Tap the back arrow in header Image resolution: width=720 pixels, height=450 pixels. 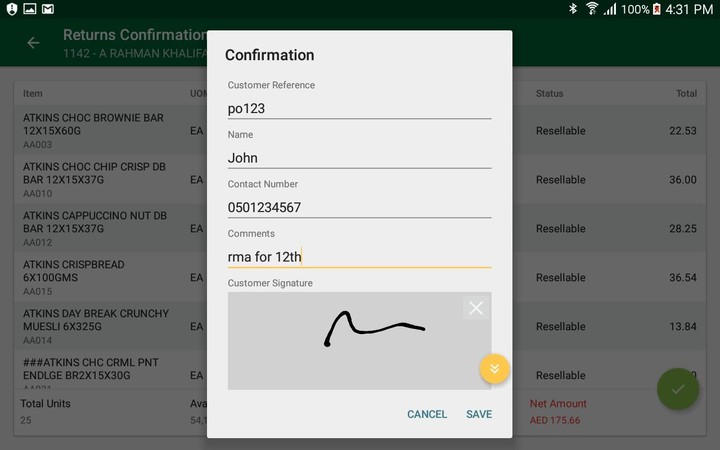(33, 42)
